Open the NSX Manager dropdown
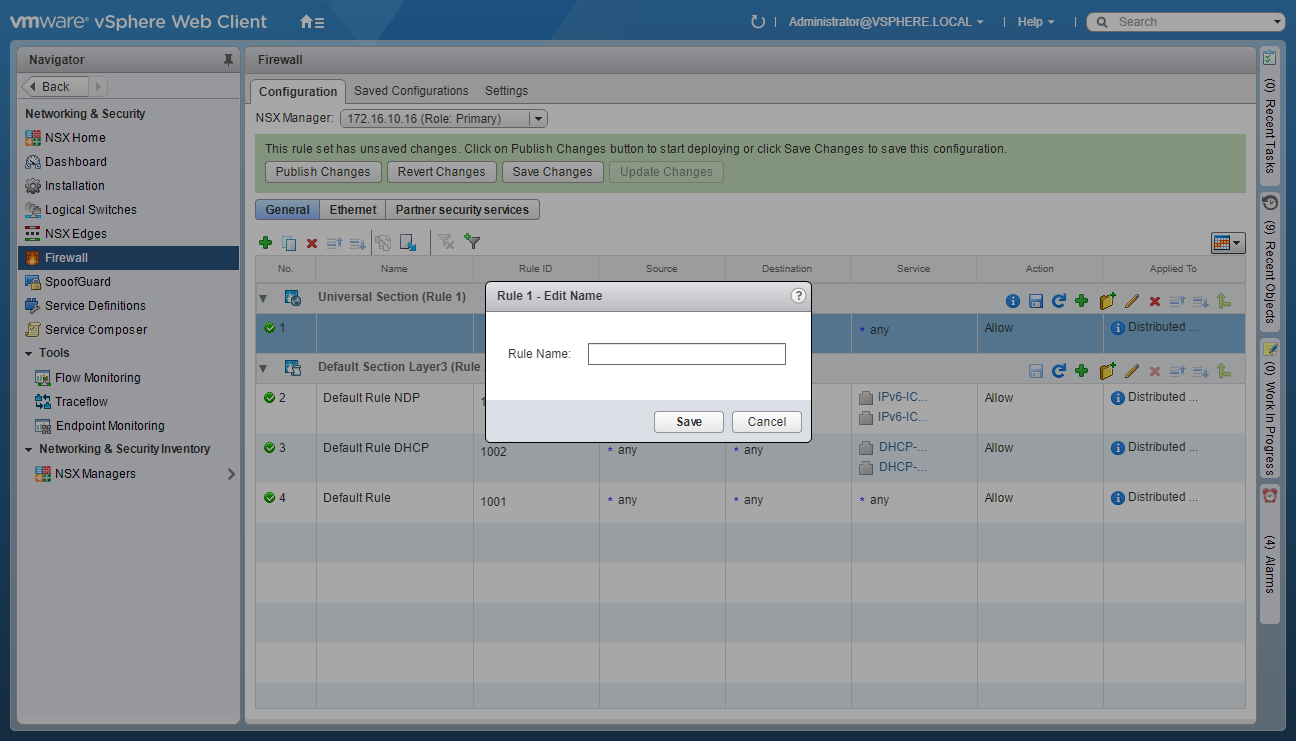This screenshot has width=1296, height=741. 538,119
